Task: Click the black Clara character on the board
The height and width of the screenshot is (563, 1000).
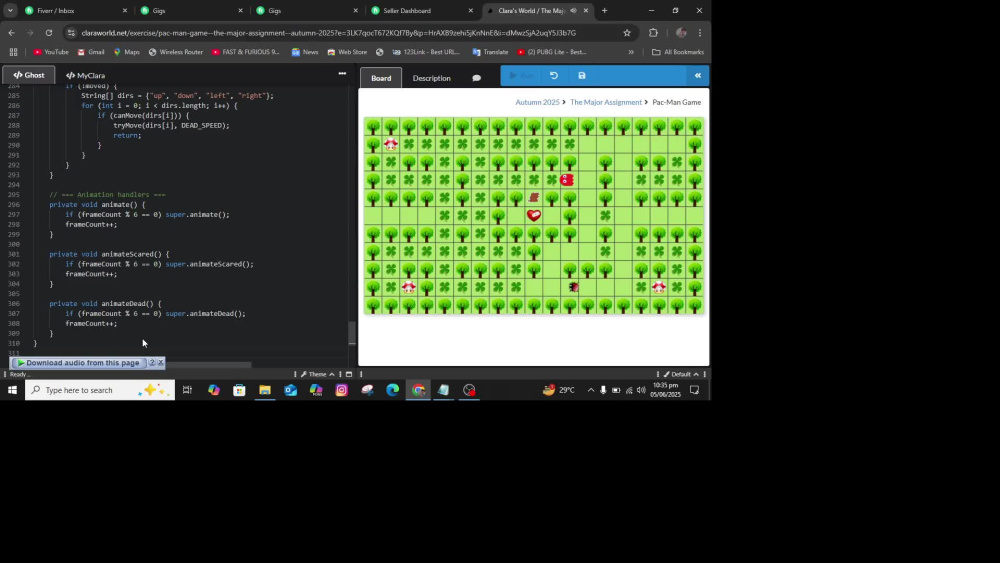Action: click(x=573, y=288)
